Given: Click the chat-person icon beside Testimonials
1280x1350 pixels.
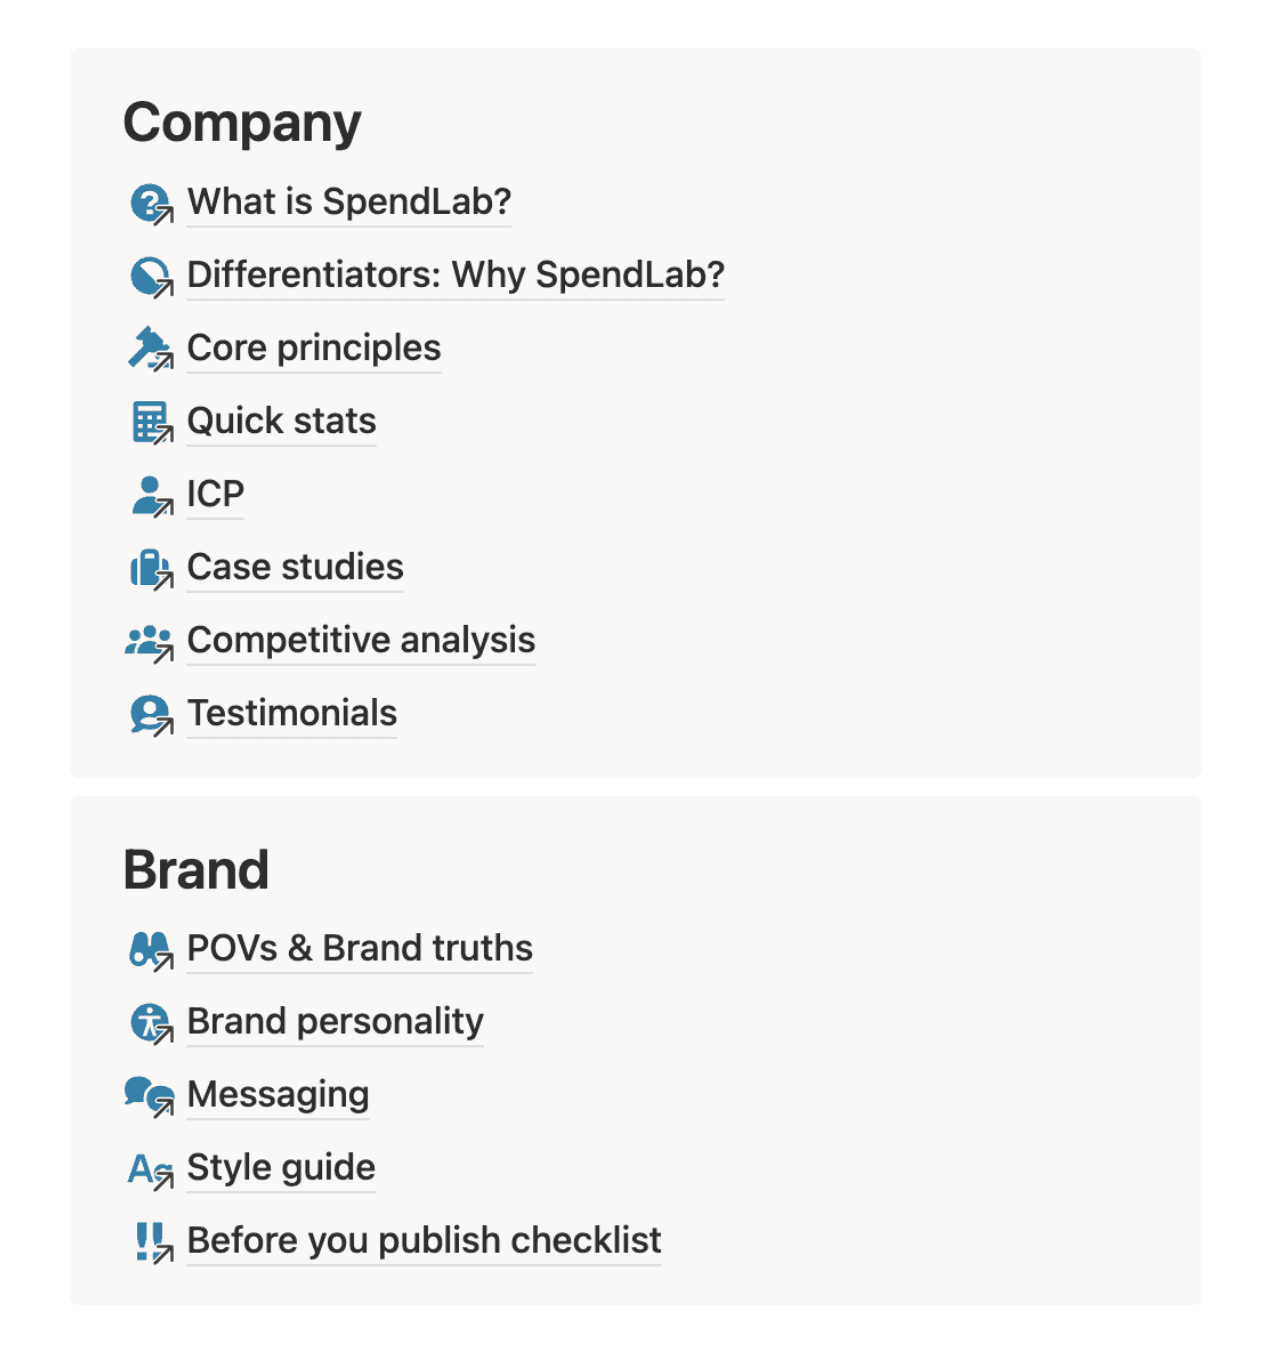Looking at the screenshot, I should pyautogui.click(x=150, y=714).
